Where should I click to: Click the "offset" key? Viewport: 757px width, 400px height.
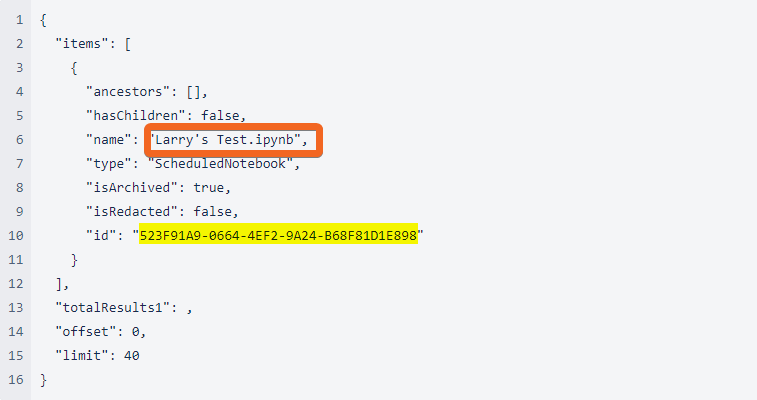tap(86, 331)
